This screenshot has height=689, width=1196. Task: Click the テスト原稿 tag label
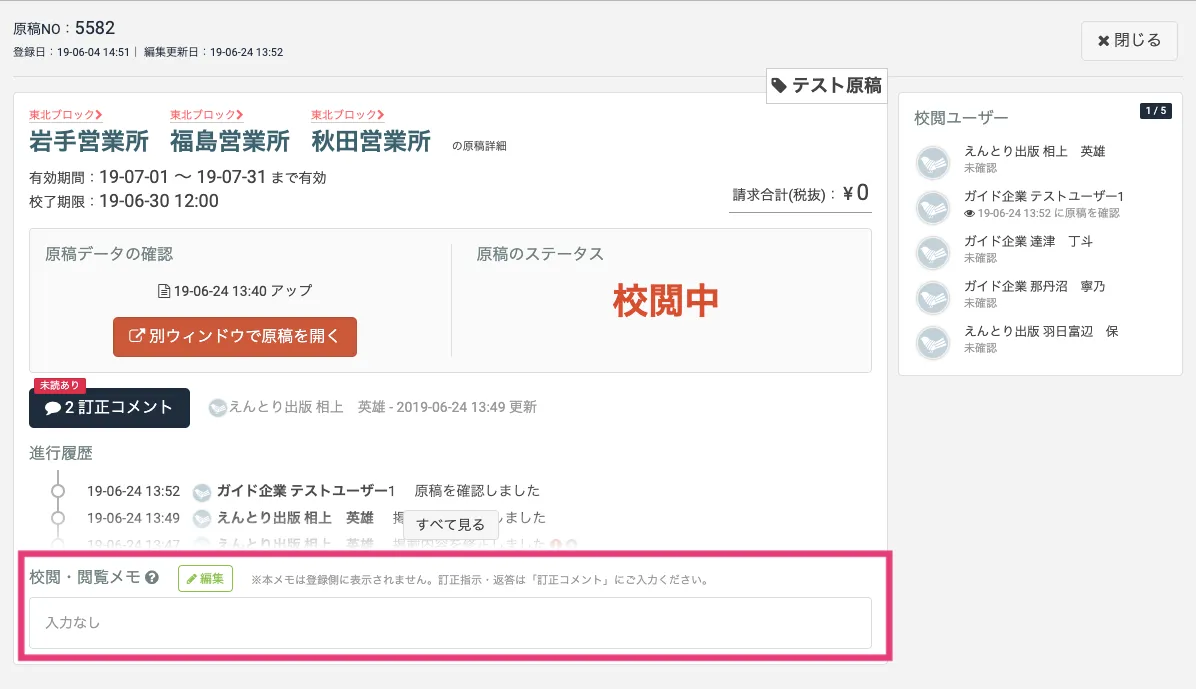pos(827,85)
